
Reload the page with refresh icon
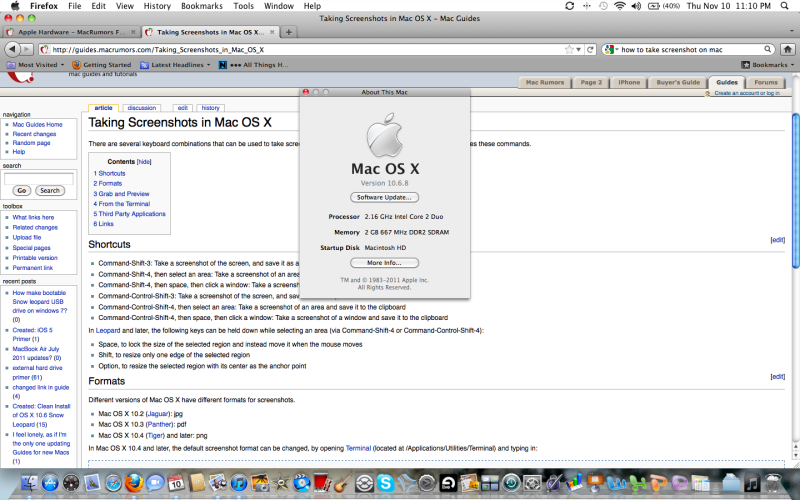[x=590, y=49]
